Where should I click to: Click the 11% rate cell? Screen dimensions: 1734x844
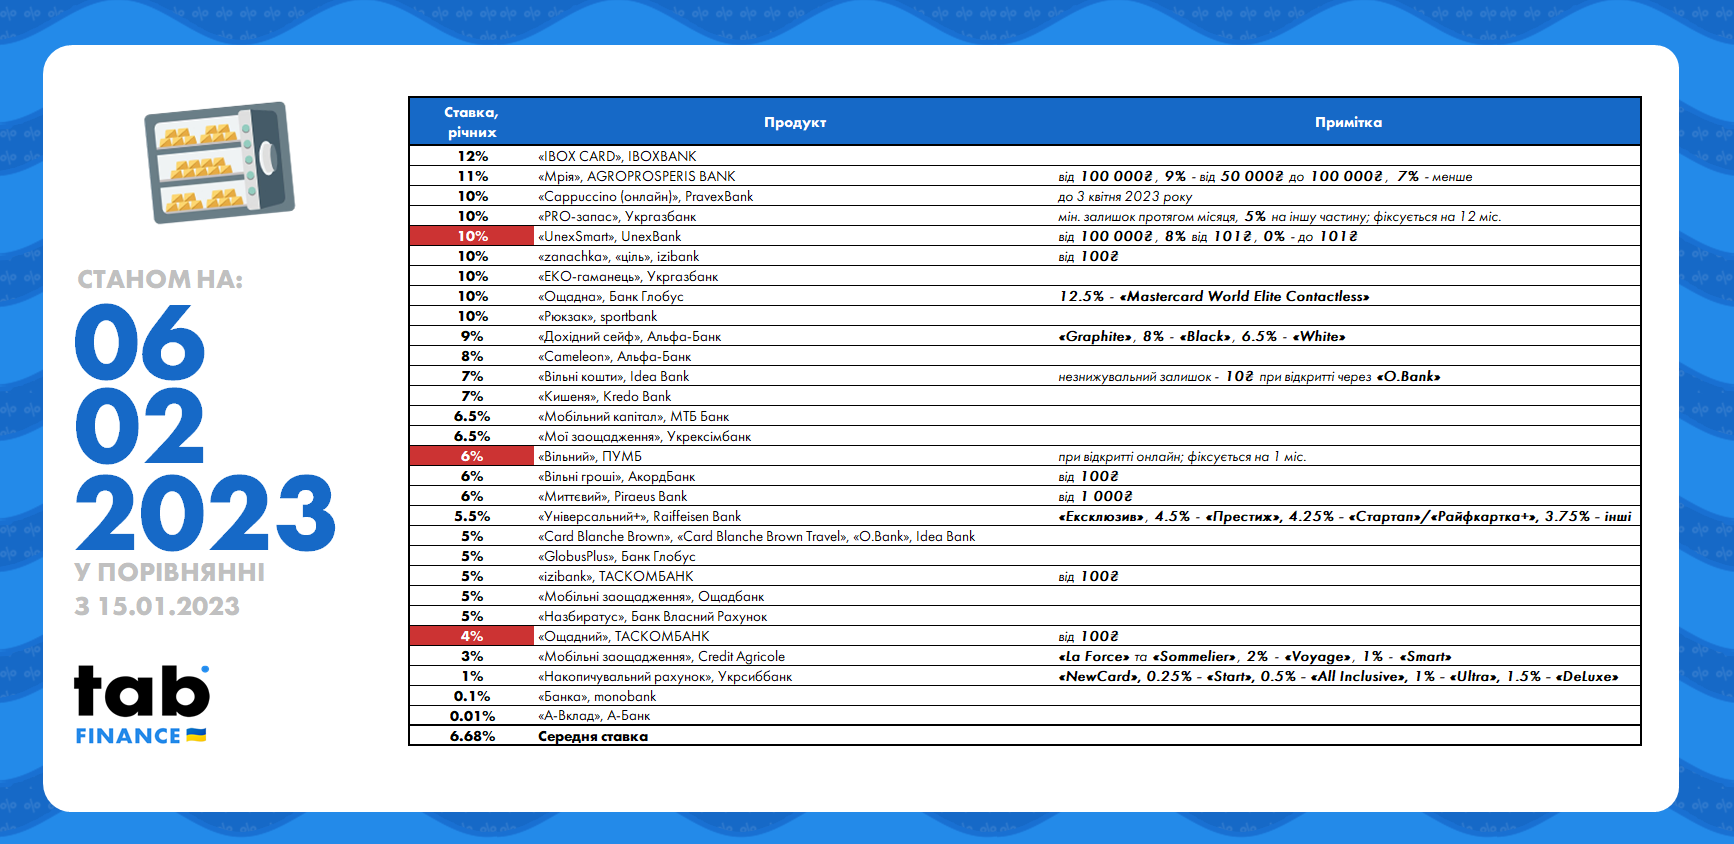pos(472,176)
